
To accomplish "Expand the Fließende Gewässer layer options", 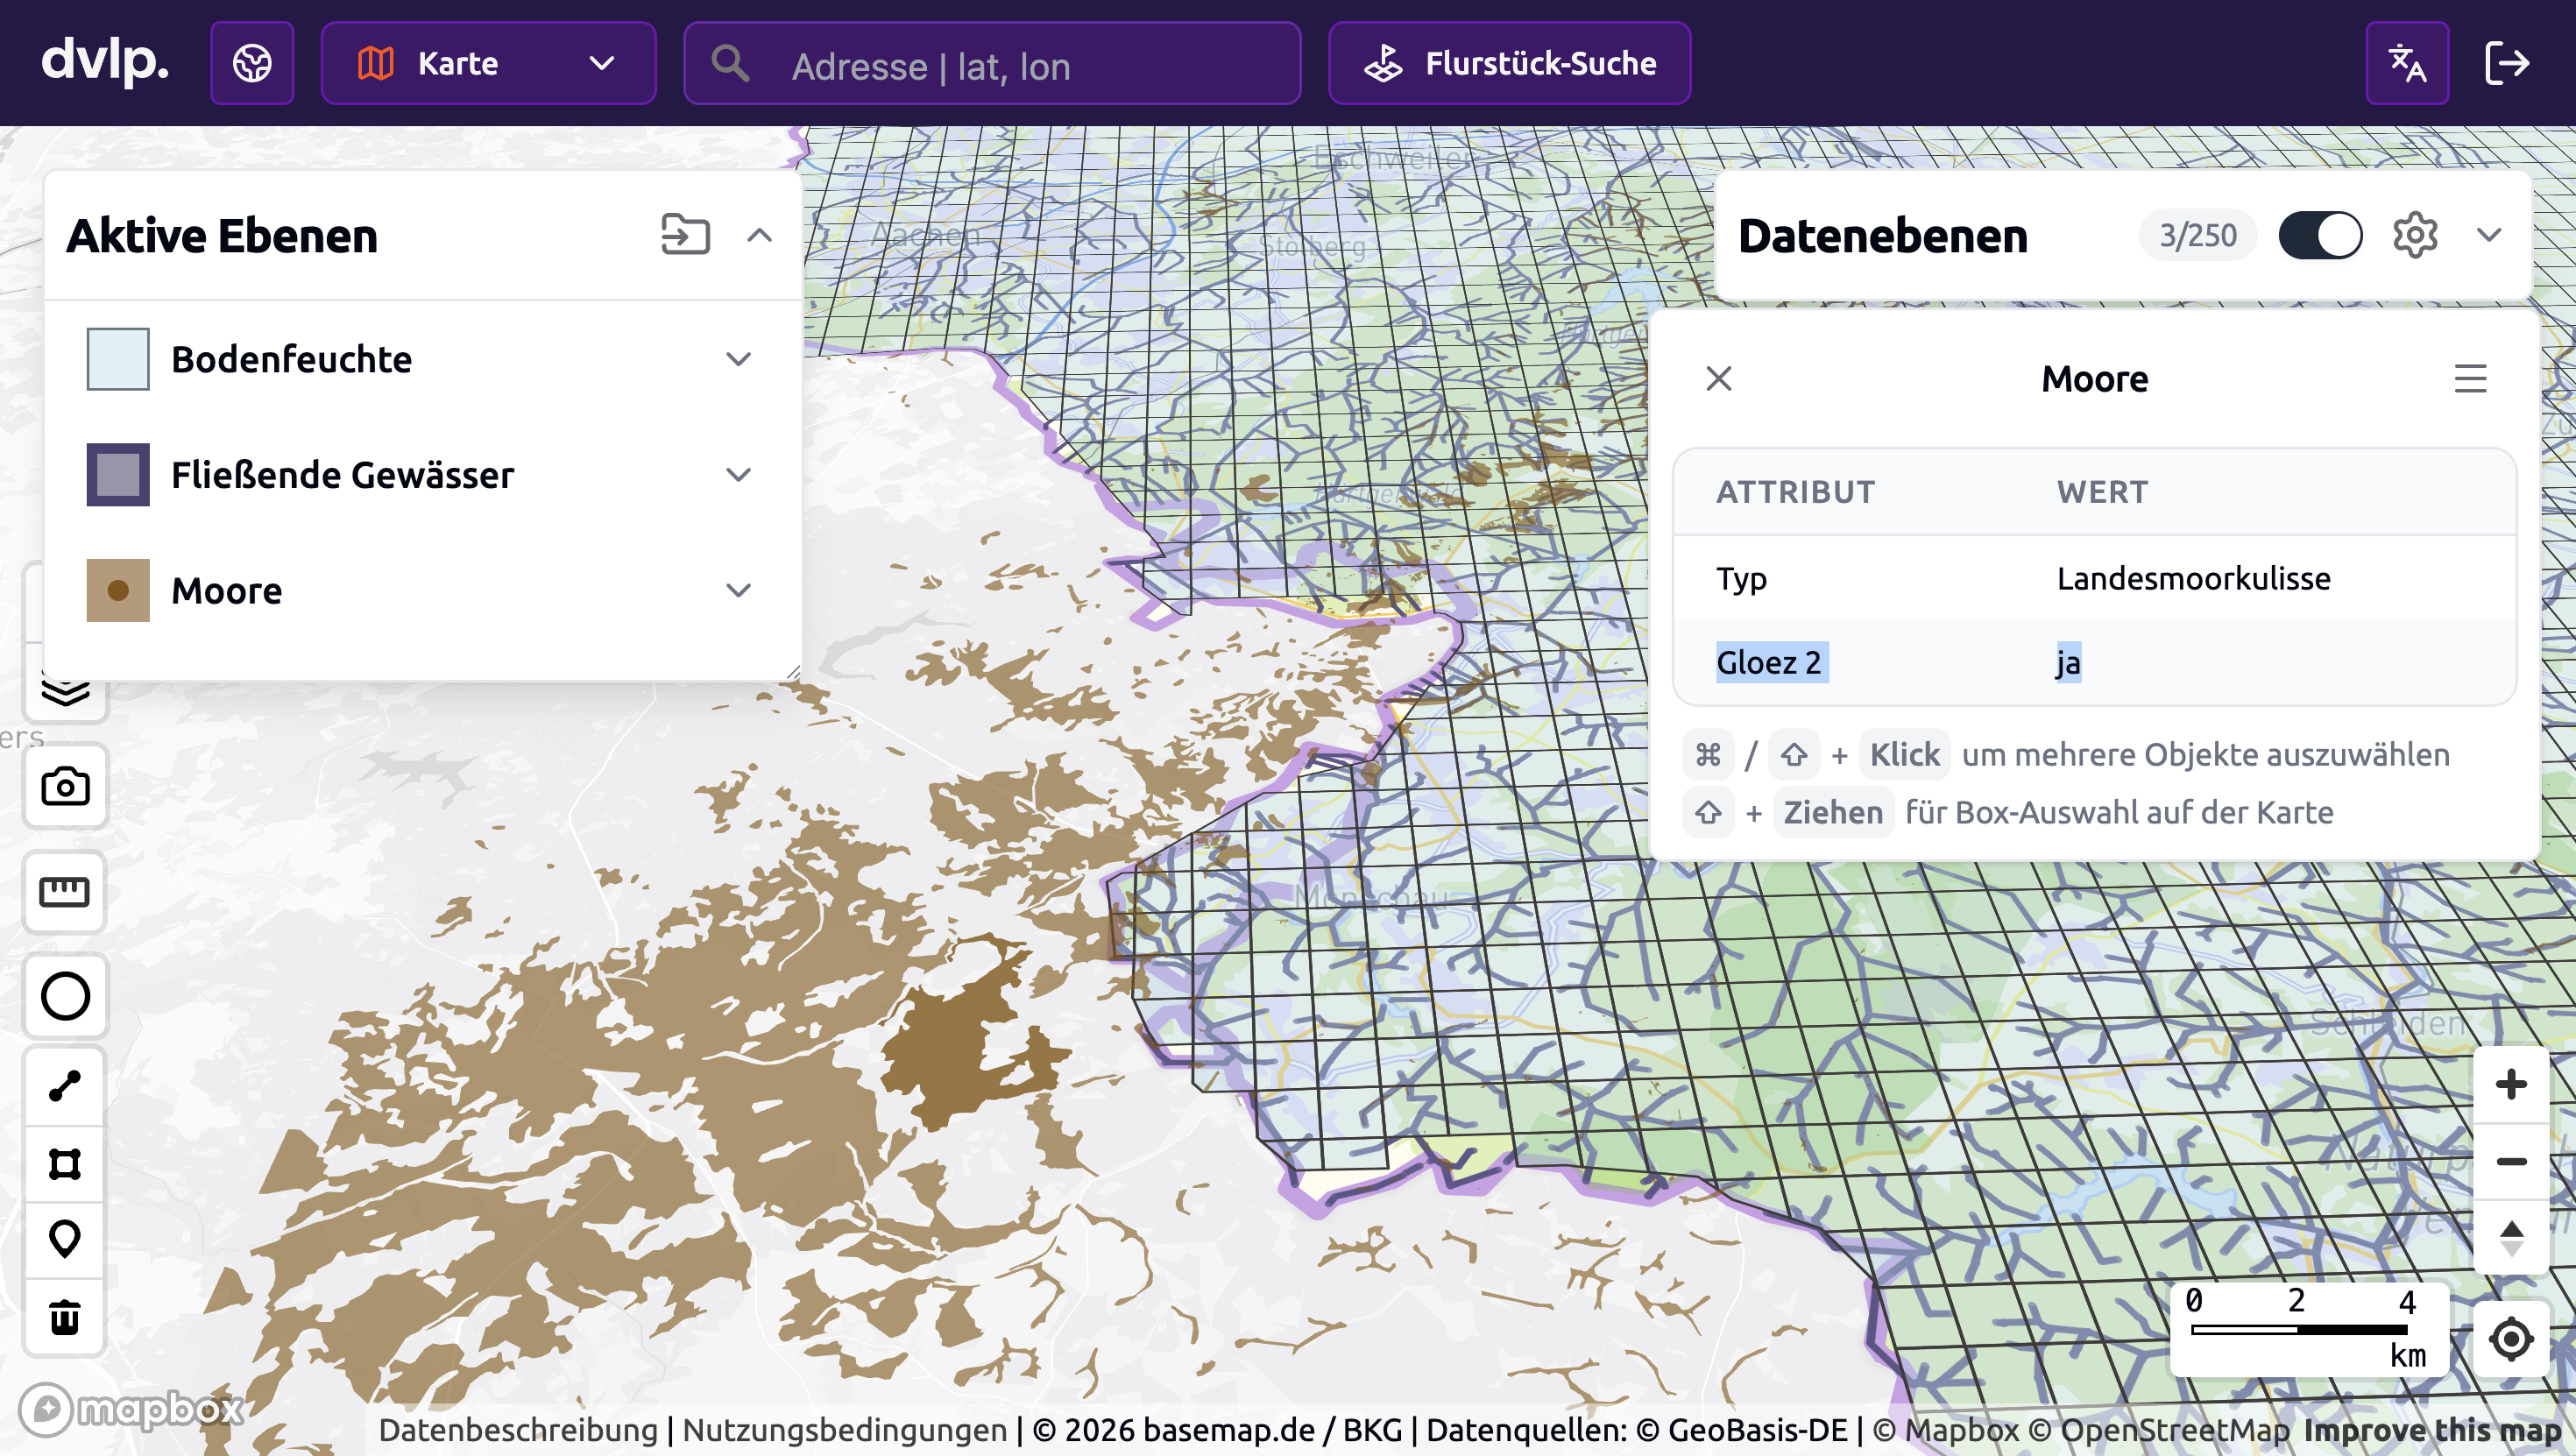I will point(738,475).
